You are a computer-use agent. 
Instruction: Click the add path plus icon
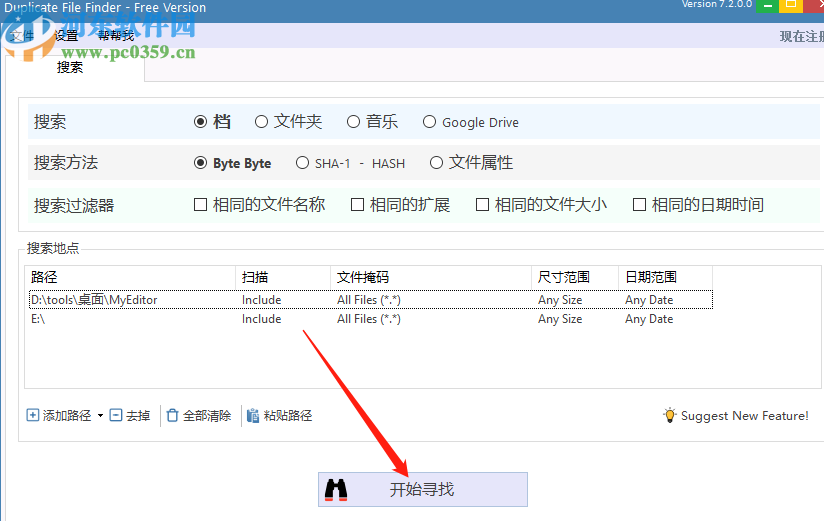33,415
